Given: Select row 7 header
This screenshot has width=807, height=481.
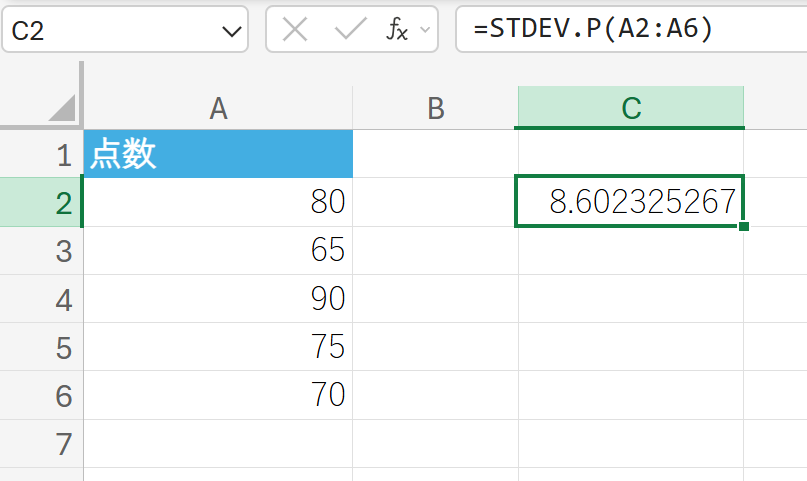Looking at the screenshot, I should tap(63, 443).
